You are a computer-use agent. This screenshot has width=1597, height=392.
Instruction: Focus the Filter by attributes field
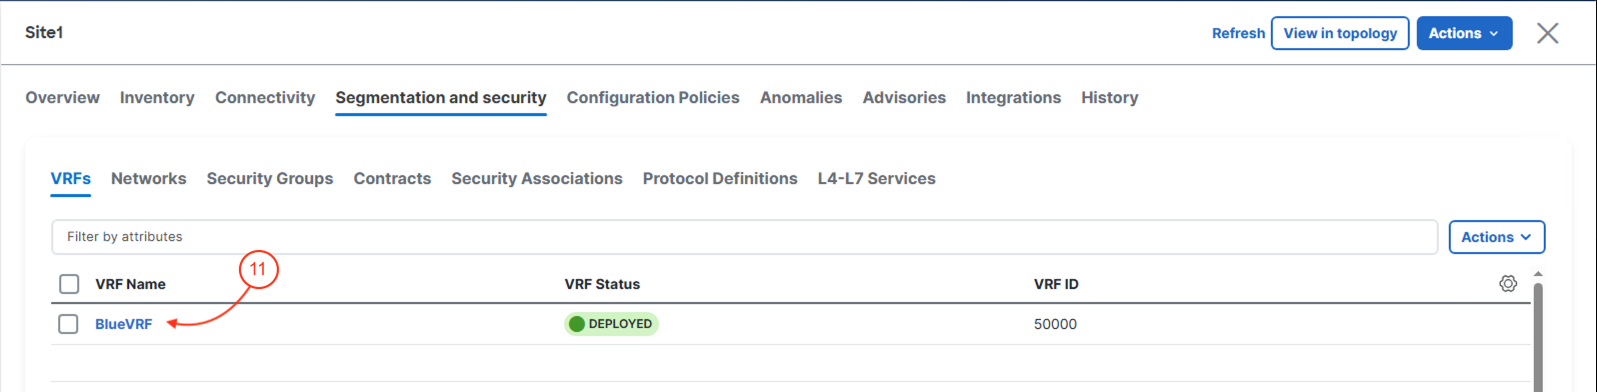click(744, 237)
